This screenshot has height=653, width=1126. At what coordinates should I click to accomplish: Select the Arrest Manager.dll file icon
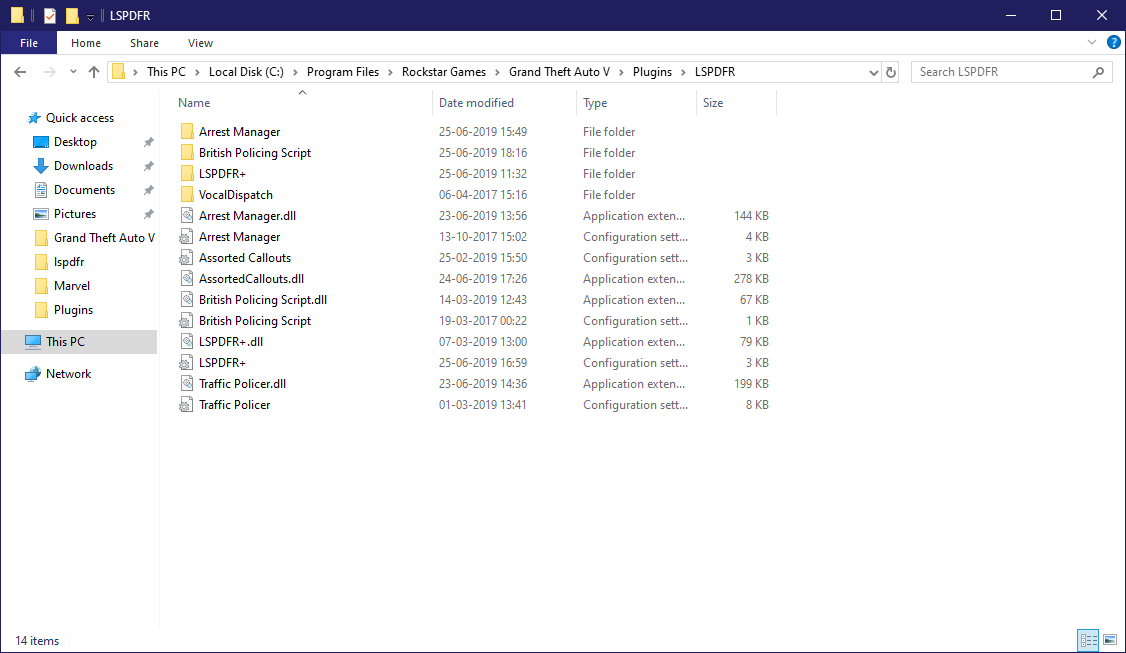[187, 216]
